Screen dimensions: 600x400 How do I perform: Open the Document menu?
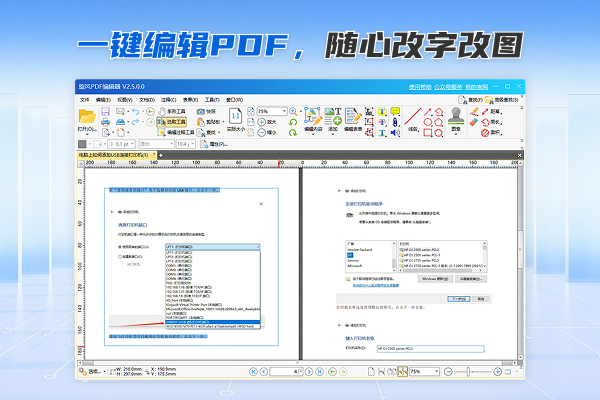(147, 100)
